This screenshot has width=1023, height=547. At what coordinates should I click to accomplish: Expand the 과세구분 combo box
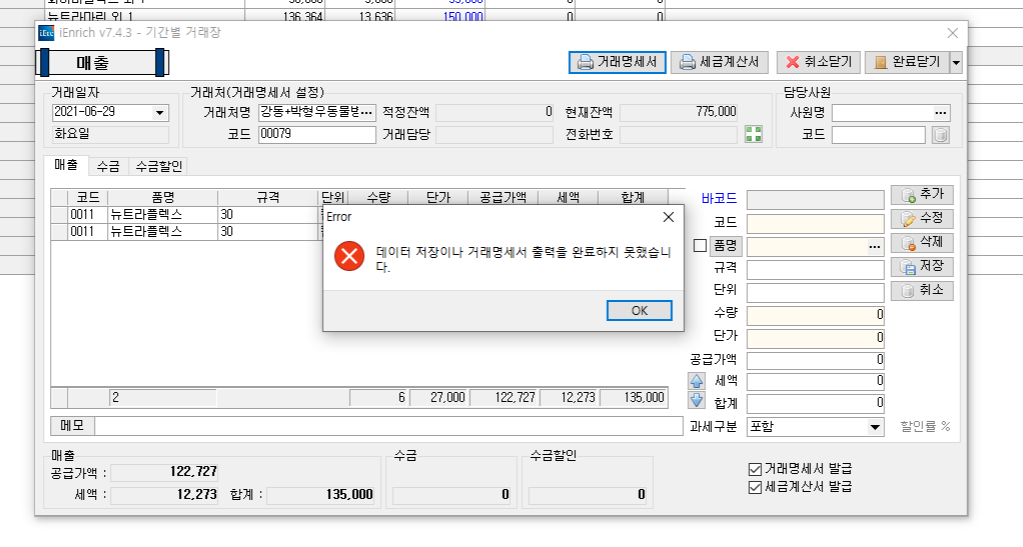[x=875, y=427]
